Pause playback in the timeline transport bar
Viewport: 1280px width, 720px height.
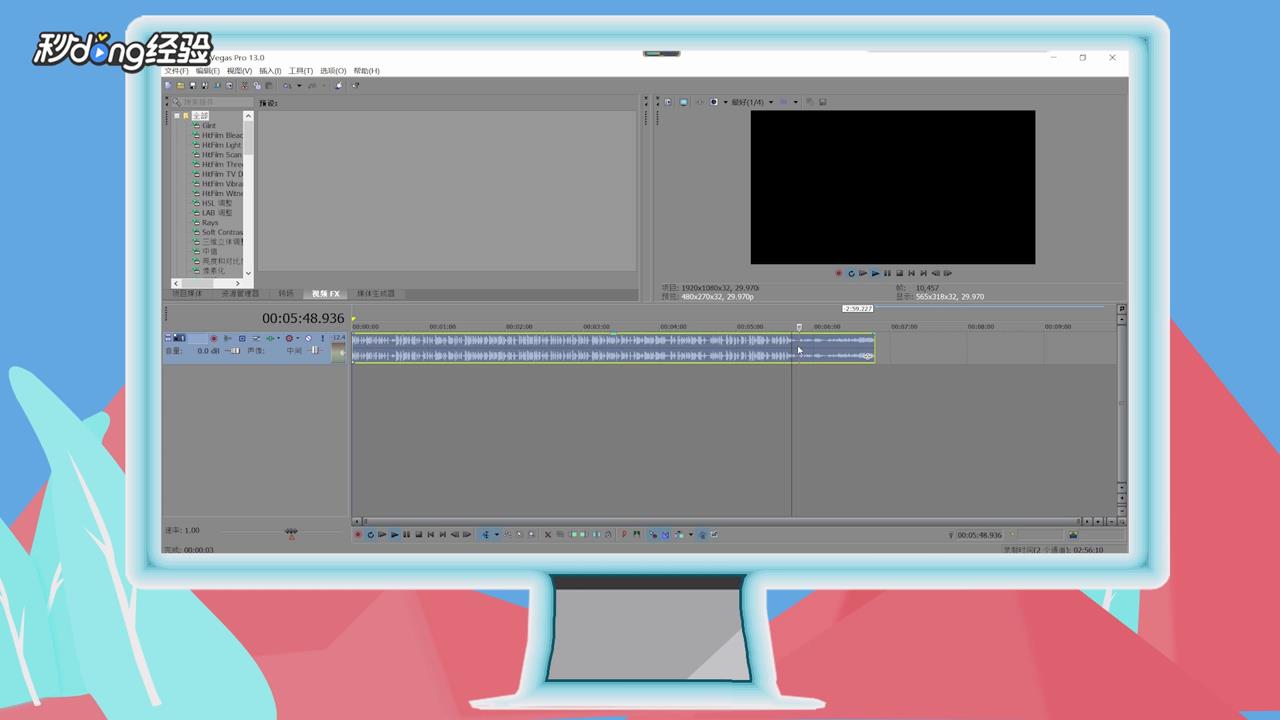pyautogui.click(x=406, y=534)
